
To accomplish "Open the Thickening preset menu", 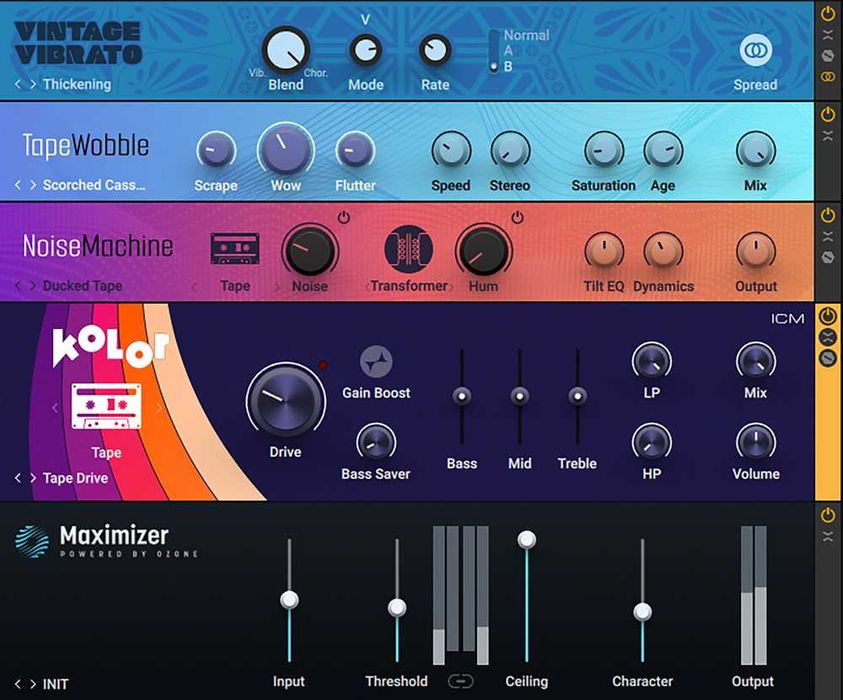I will [x=77, y=84].
